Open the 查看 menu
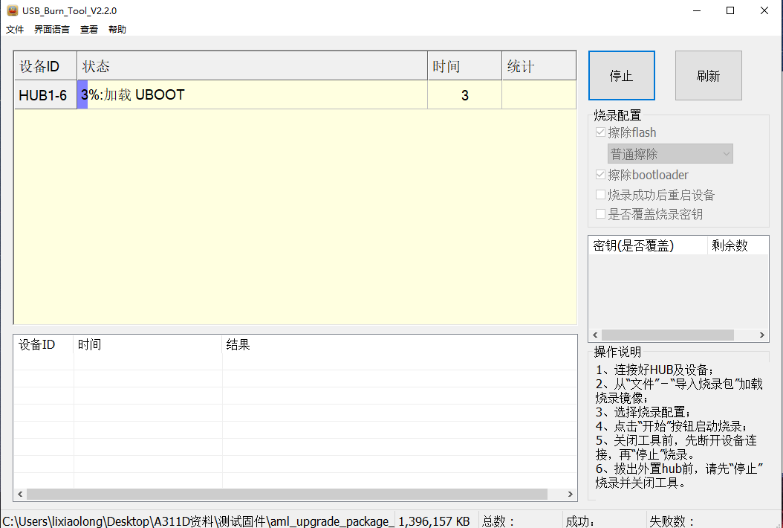Screen dimensions: 783x528 (x=89, y=29)
